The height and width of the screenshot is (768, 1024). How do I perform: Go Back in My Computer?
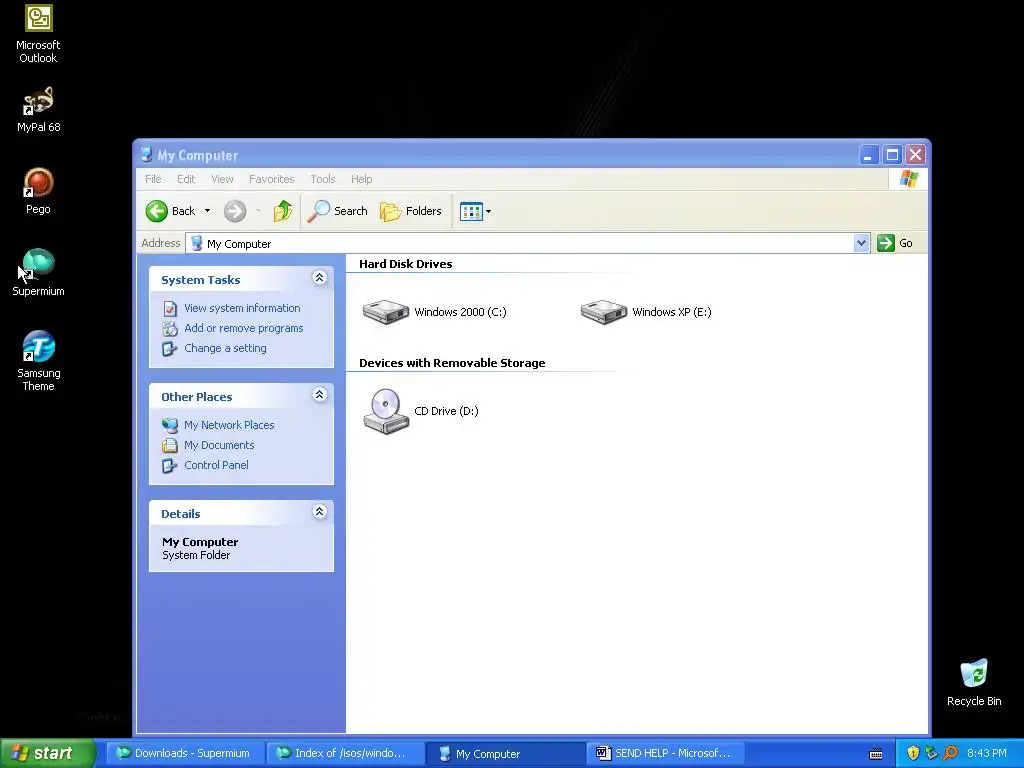pos(170,211)
